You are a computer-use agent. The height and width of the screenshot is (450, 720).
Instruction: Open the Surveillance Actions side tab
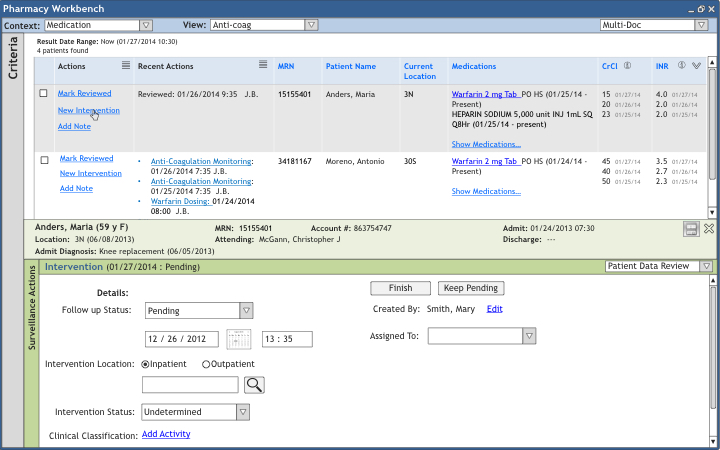(x=32, y=308)
